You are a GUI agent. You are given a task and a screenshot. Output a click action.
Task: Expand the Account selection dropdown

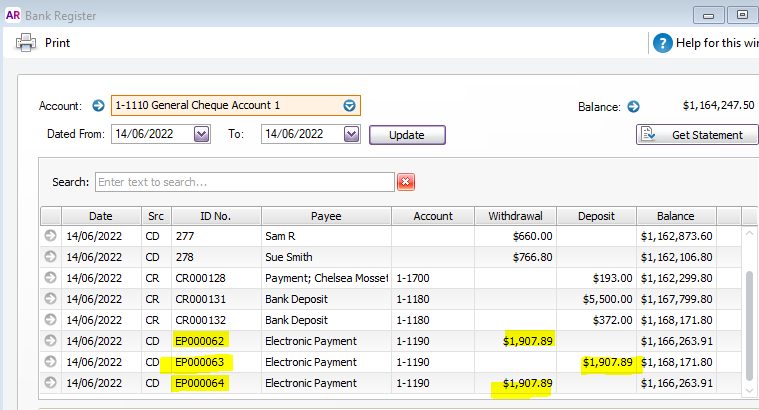[349, 105]
